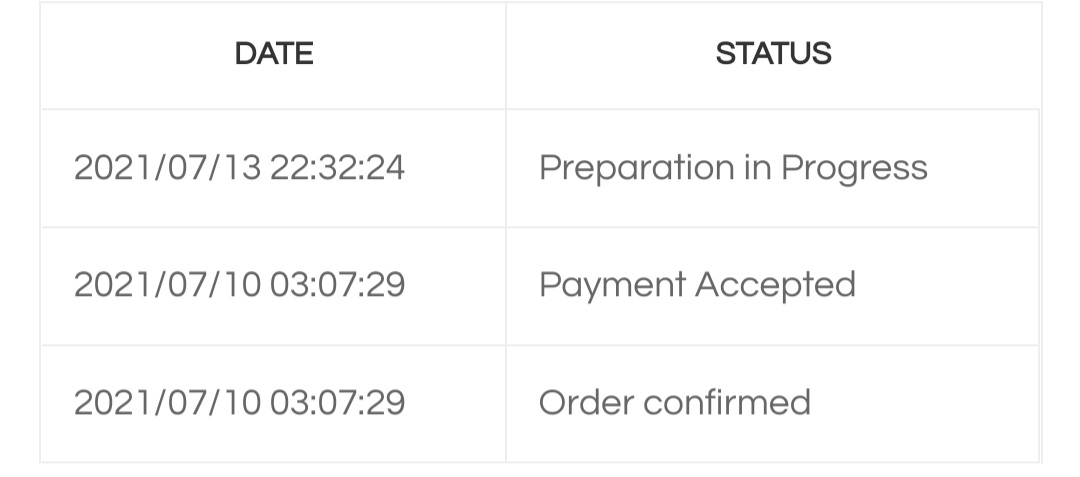The height and width of the screenshot is (477, 1080).
Task: Click 2021/07/10 date in Order confirmed row
Action: [x=167, y=403]
